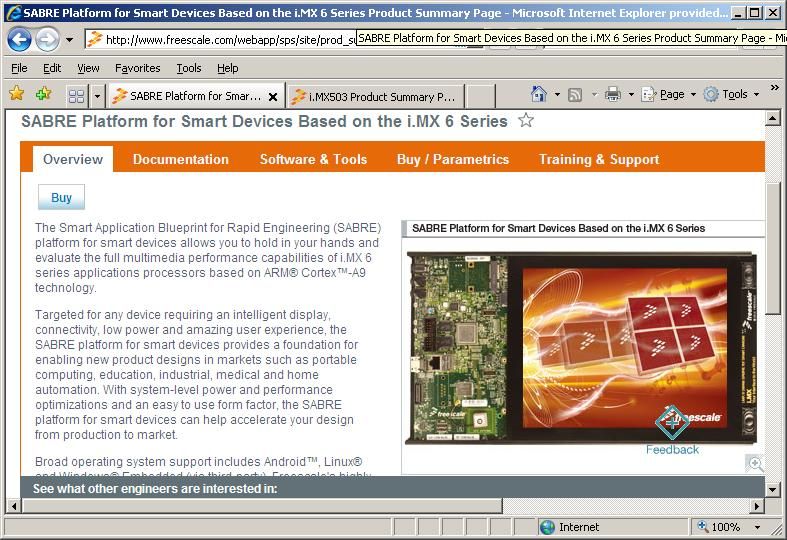Viewport: 787px width, 540px height.
Task: Open the Training & Support tab
Action: point(599,159)
